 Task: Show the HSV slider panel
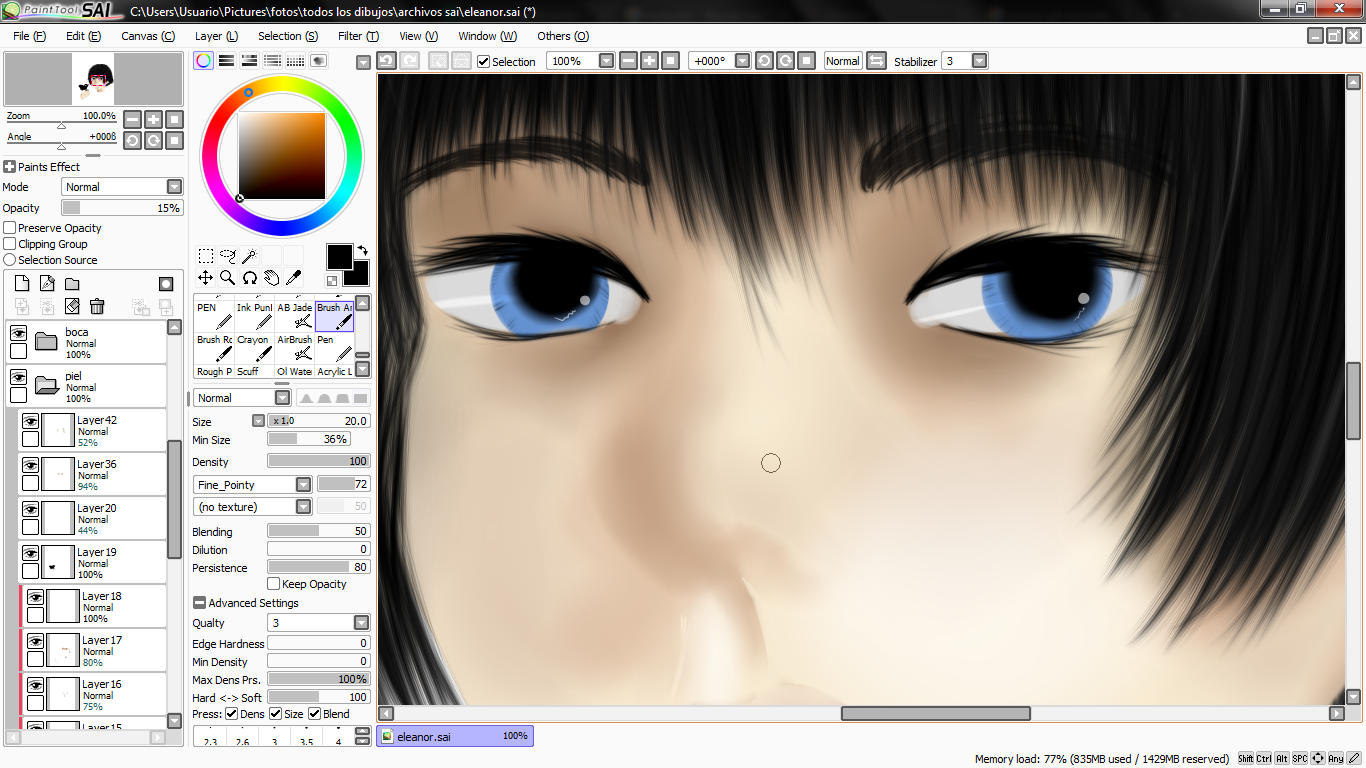click(x=250, y=61)
